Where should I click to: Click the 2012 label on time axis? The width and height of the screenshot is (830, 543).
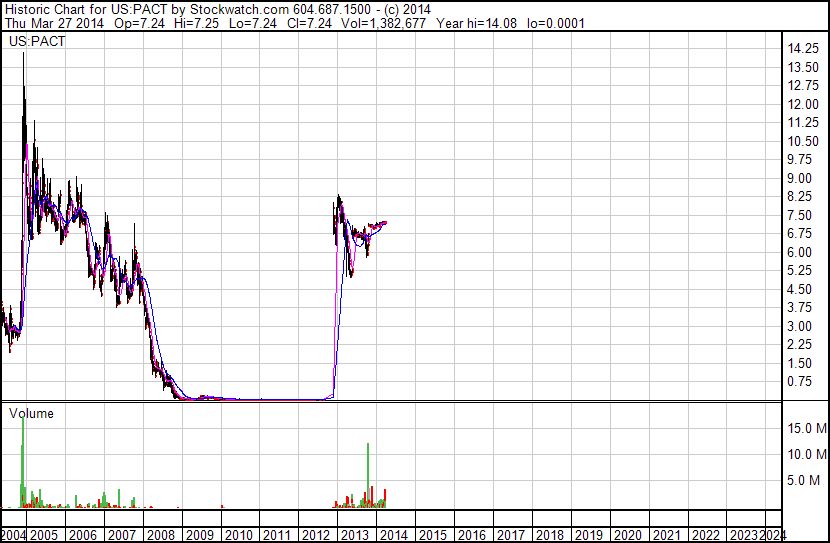[315, 535]
